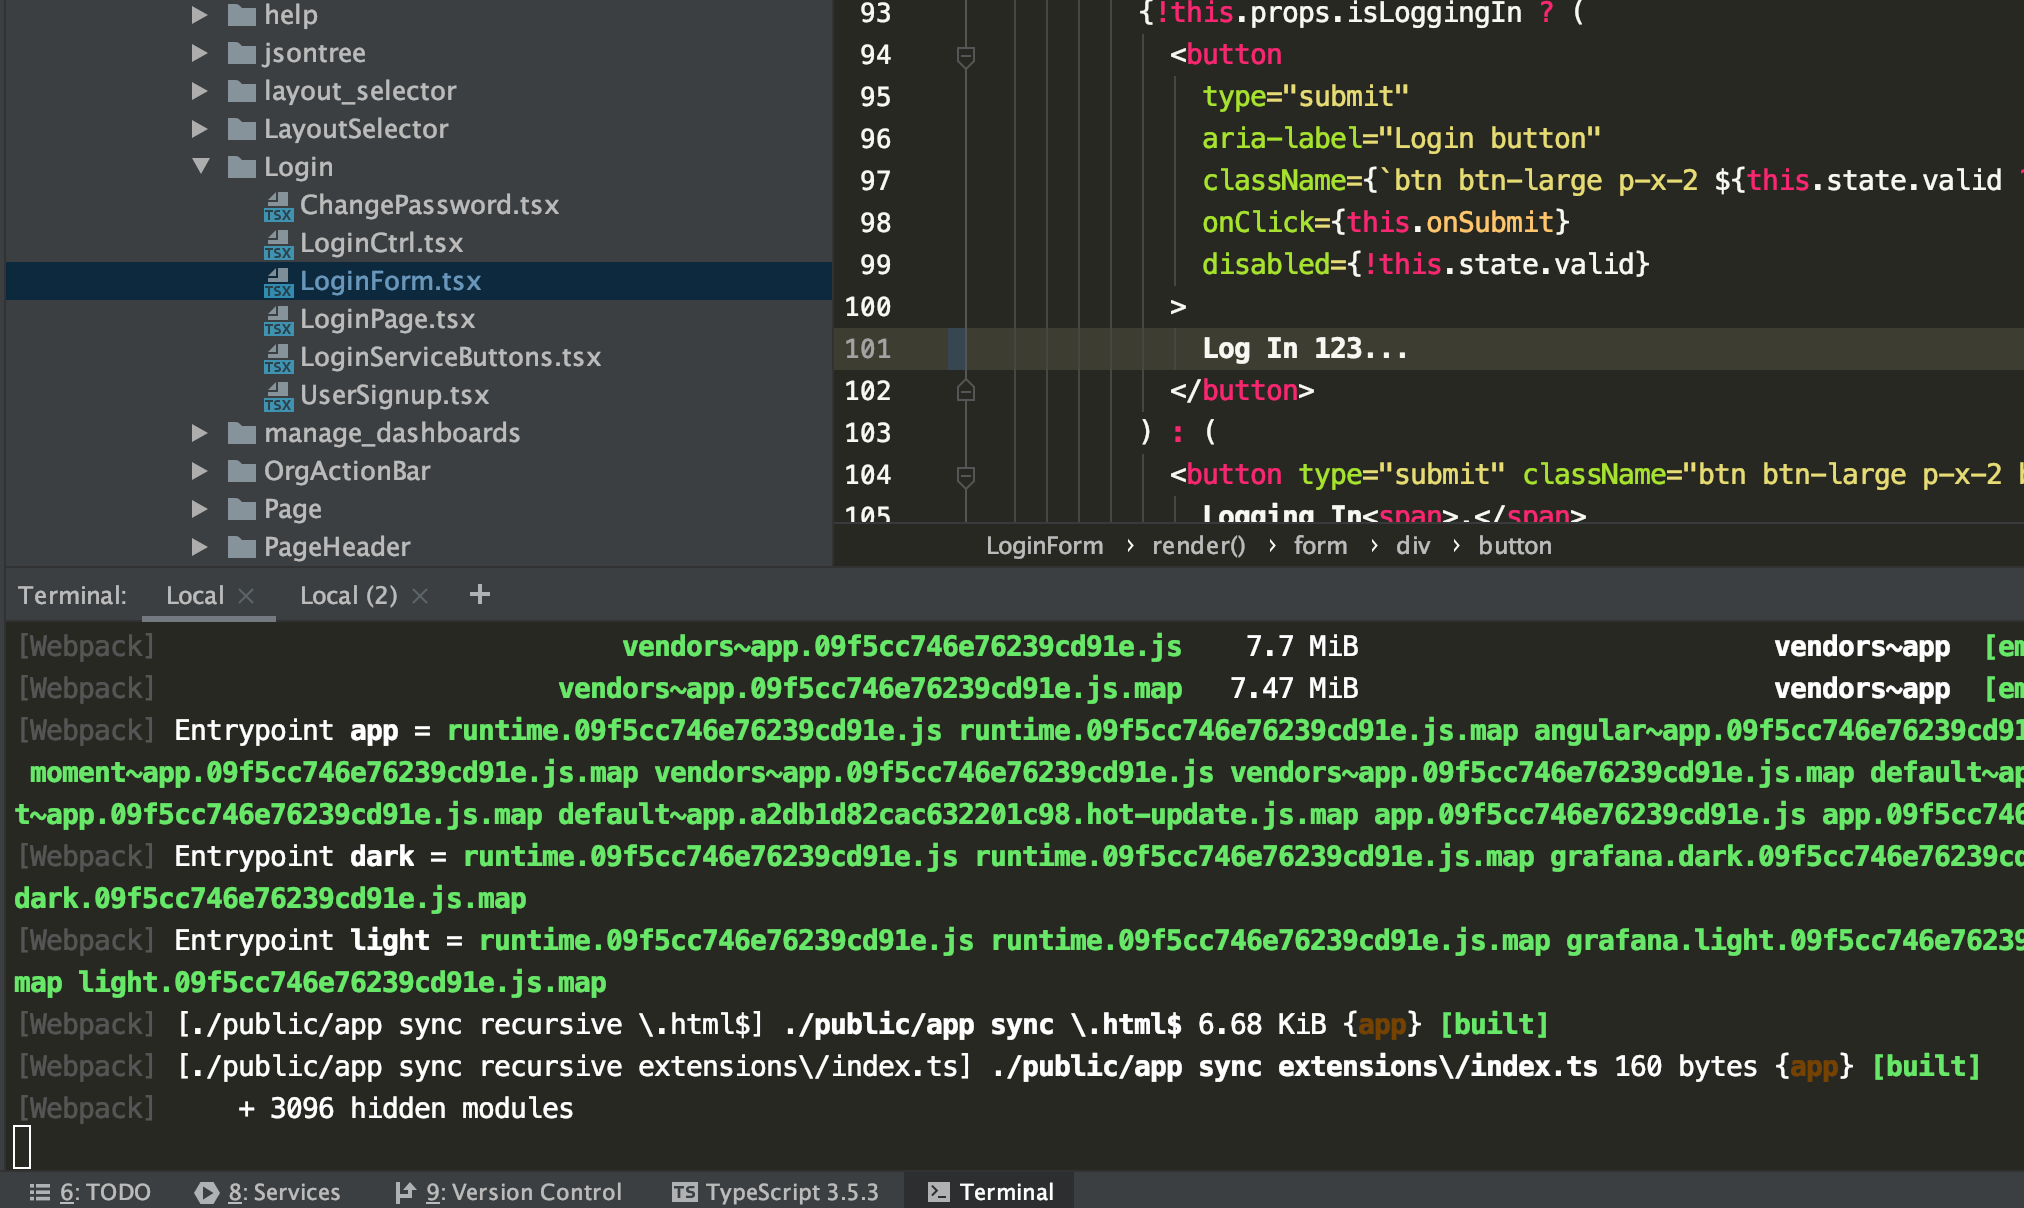Click the TypeScript TS icon
This screenshot has height=1208, width=2024.
(x=684, y=1192)
